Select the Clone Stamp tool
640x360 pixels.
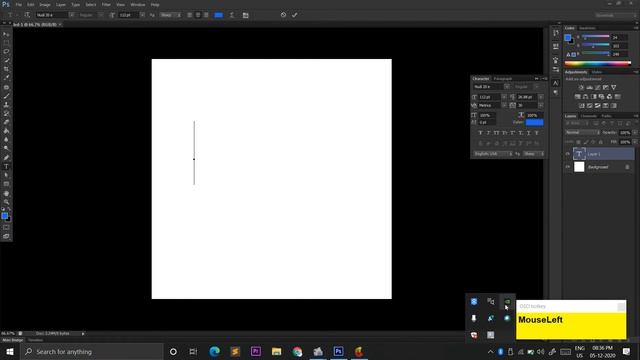coord(6,105)
